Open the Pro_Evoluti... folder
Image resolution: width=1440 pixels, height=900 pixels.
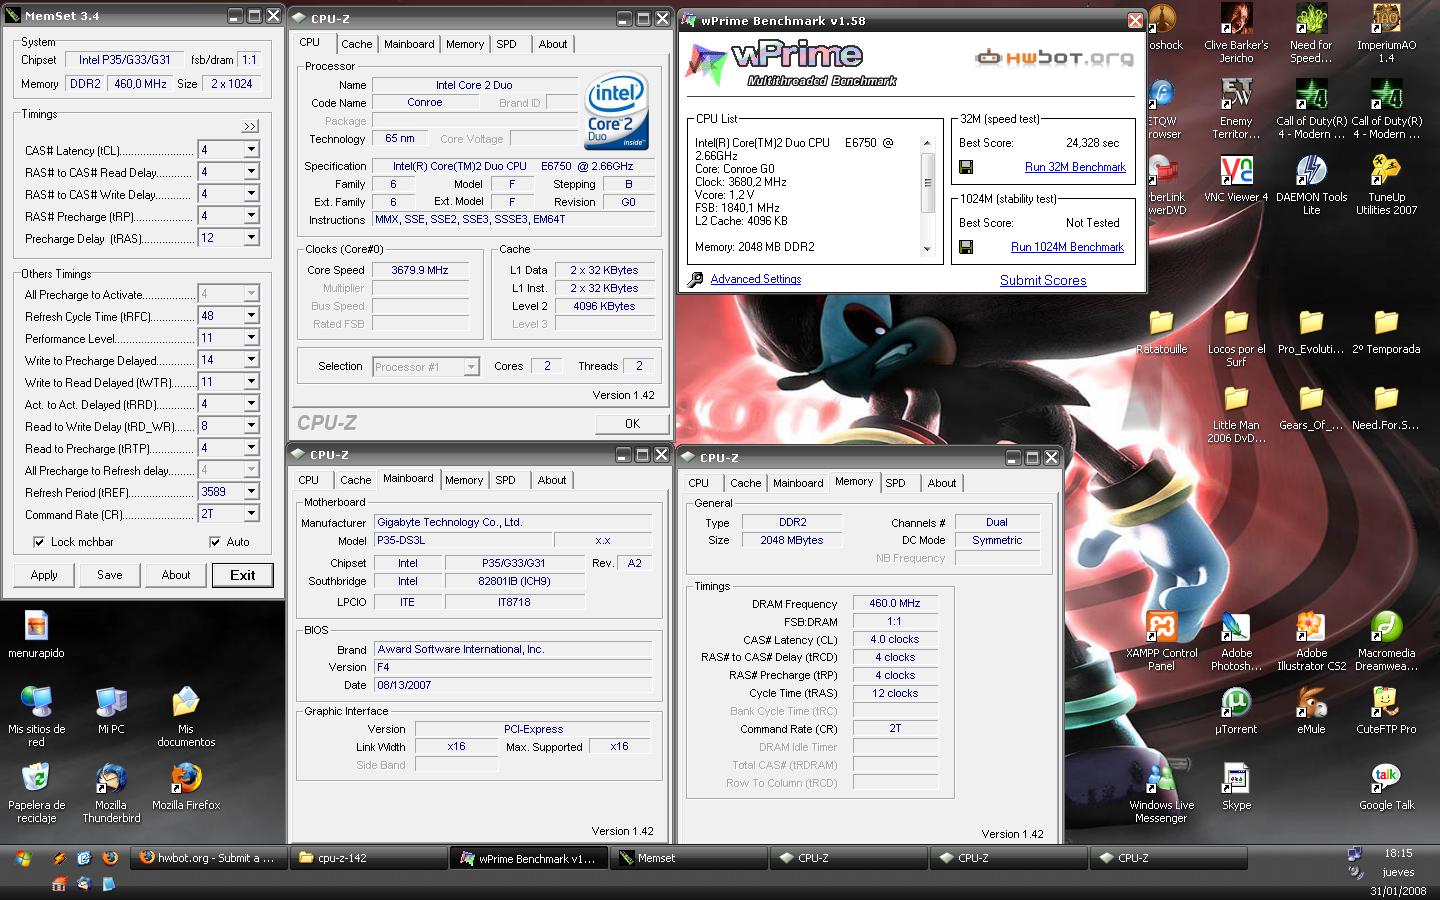[x=1311, y=330]
